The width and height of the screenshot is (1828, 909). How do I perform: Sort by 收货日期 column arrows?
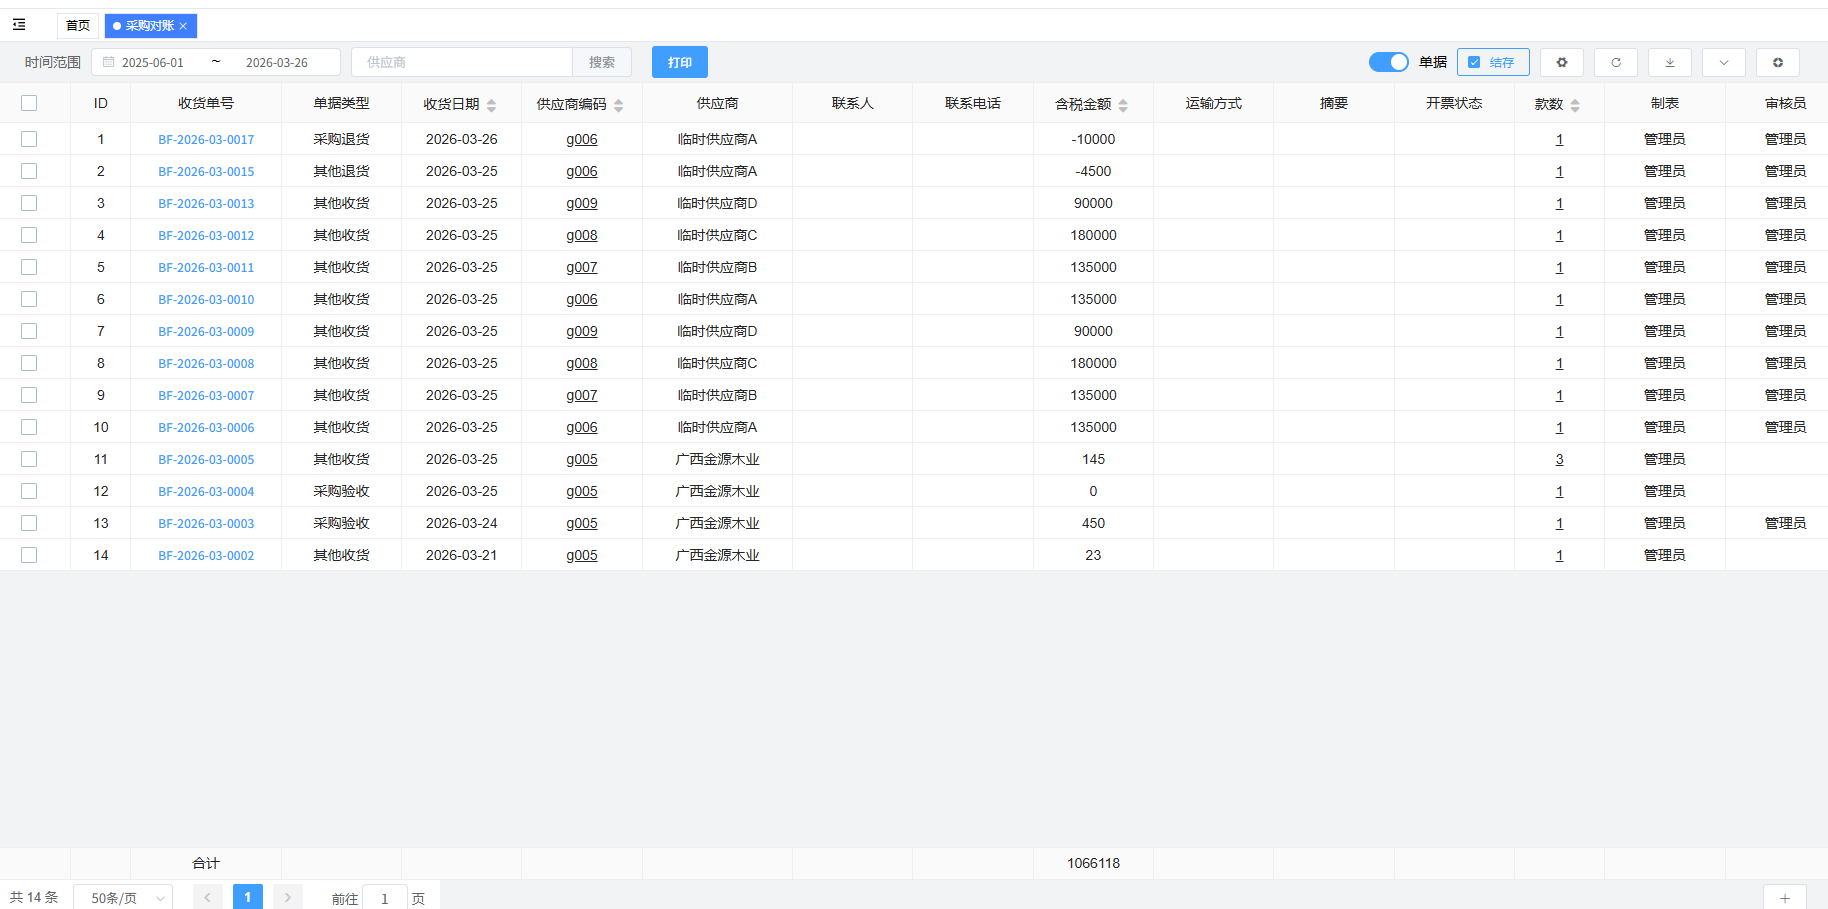[491, 105]
